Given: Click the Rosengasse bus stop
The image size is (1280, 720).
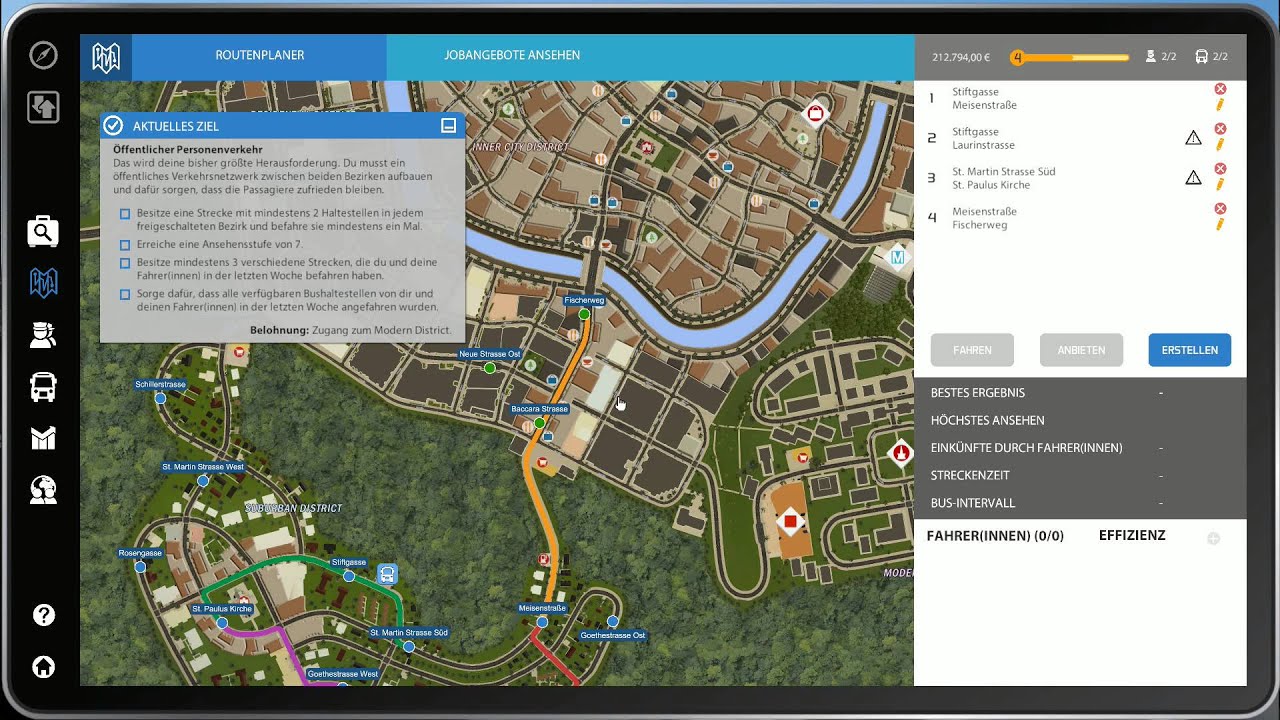Looking at the screenshot, I should pos(140,567).
